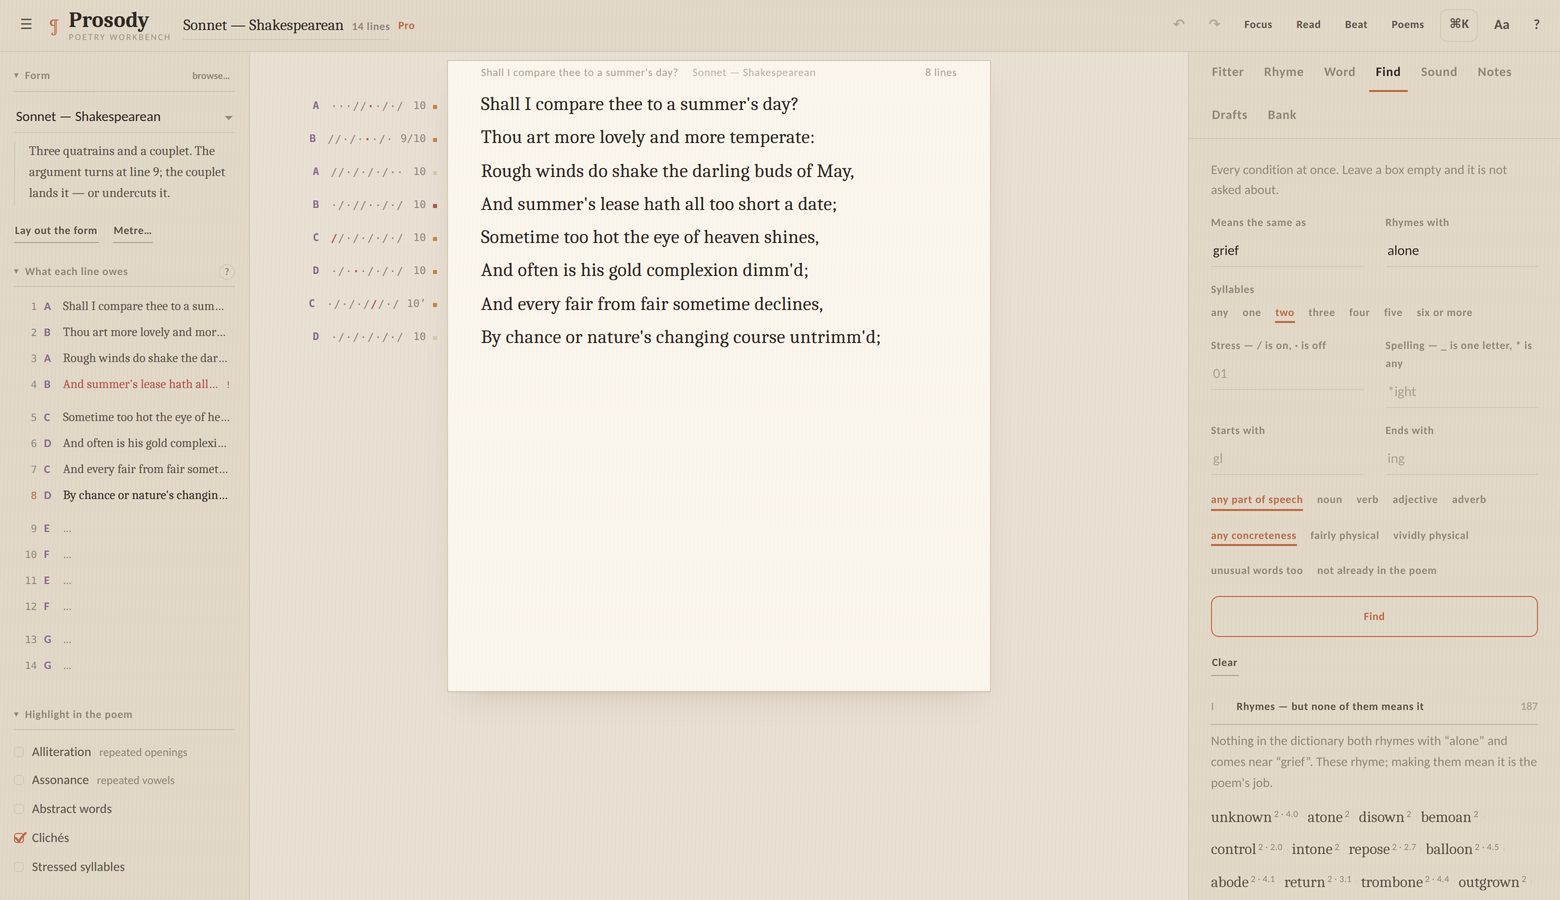Enable Stressed syllables highlighting
This screenshot has width=1560, height=900.
(x=19, y=867)
